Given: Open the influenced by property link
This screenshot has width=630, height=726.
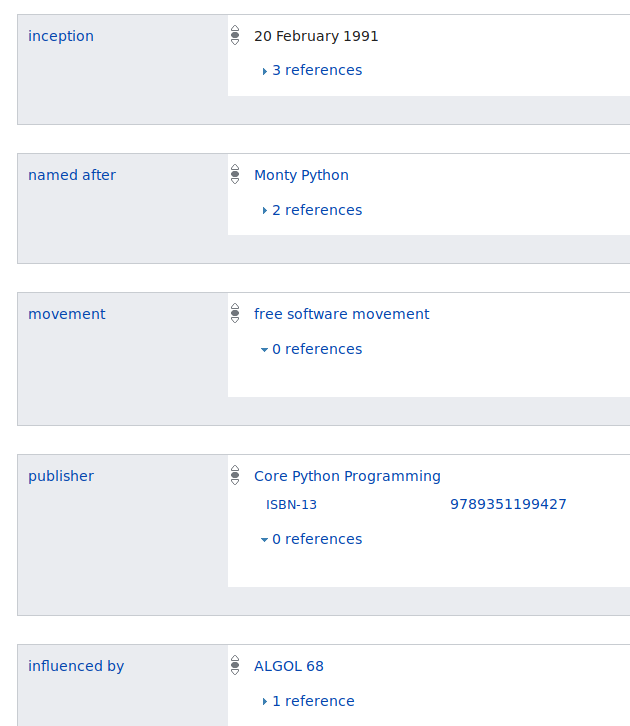Looking at the screenshot, I should pyautogui.click(x=76, y=666).
